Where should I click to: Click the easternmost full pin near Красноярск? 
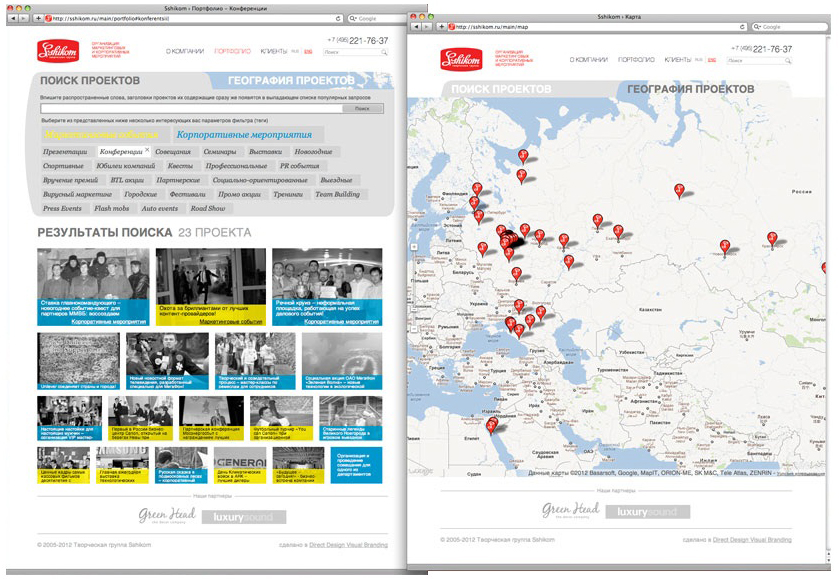click(x=772, y=239)
